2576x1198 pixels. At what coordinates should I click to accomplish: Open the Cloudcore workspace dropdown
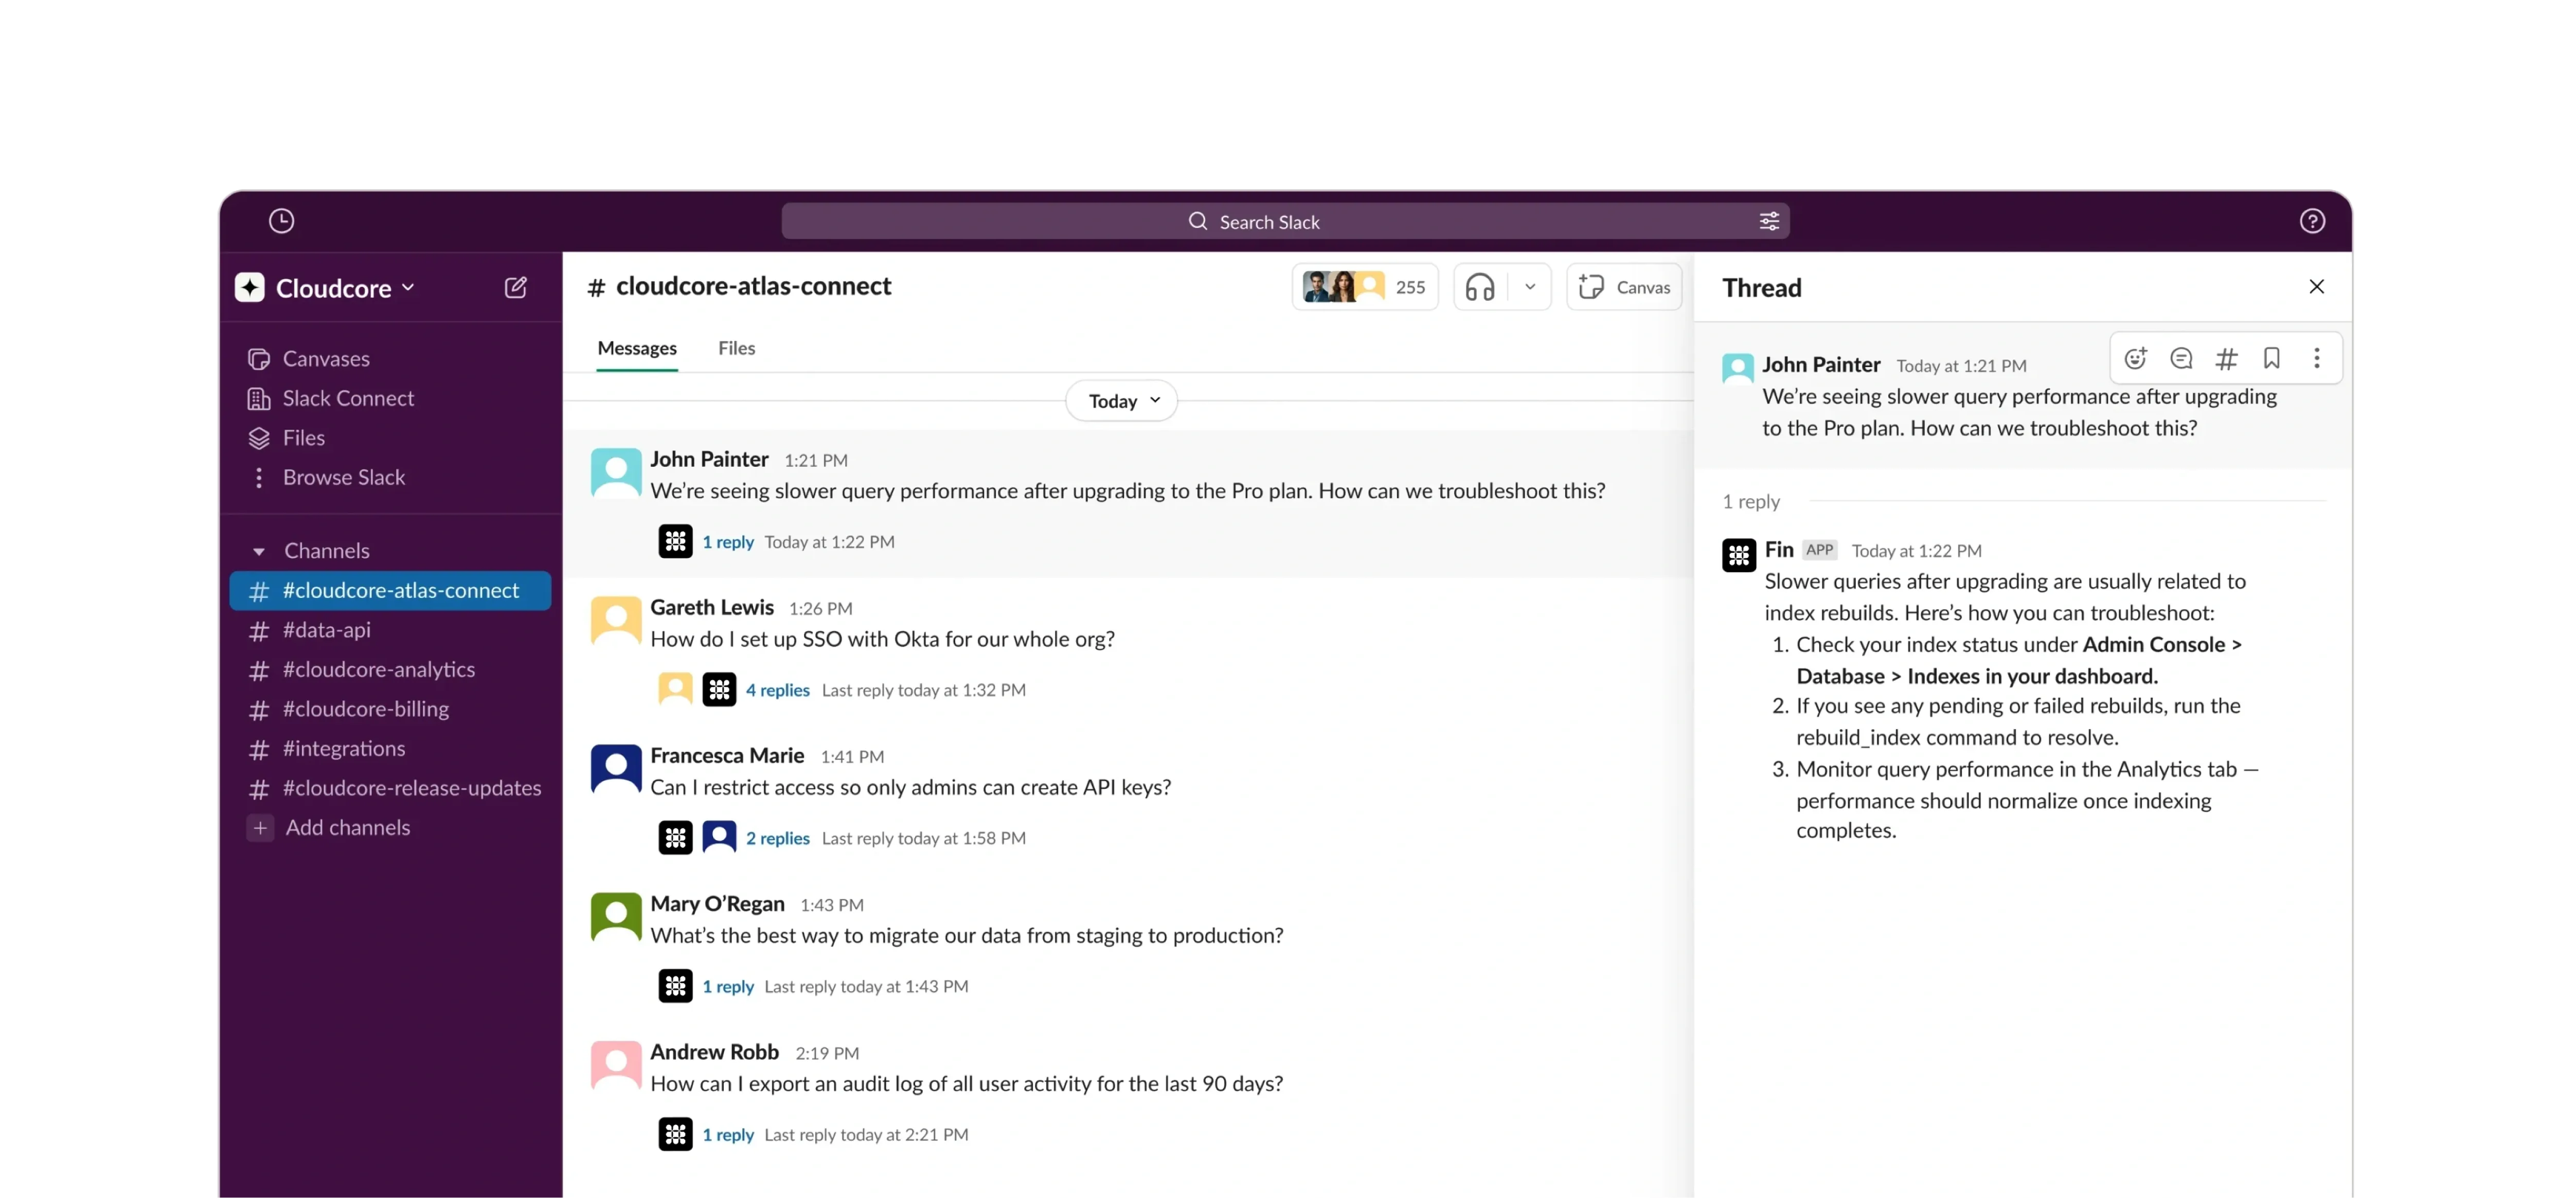click(345, 288)
